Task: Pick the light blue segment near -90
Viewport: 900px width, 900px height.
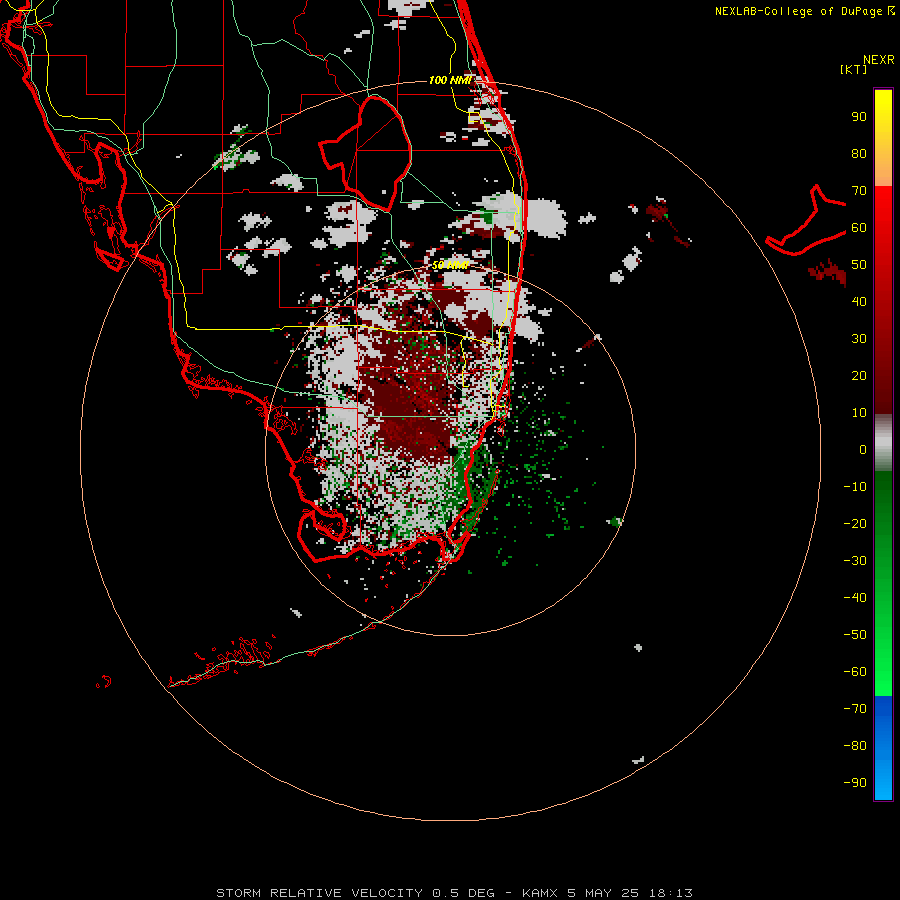Action: [x=883, y=781]
